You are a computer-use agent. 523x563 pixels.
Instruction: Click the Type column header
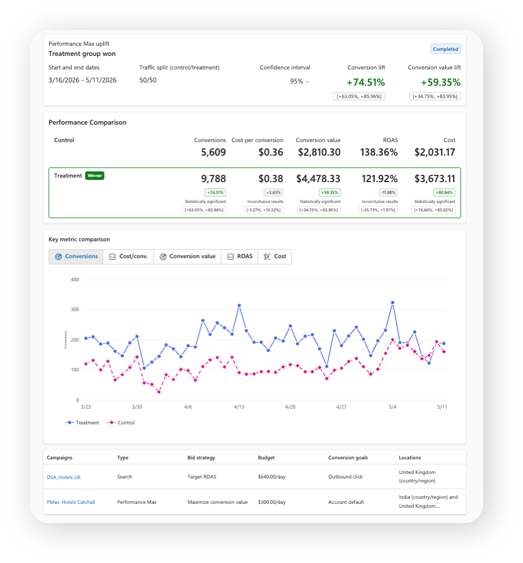pyautogui.click(x=123, y=458)
